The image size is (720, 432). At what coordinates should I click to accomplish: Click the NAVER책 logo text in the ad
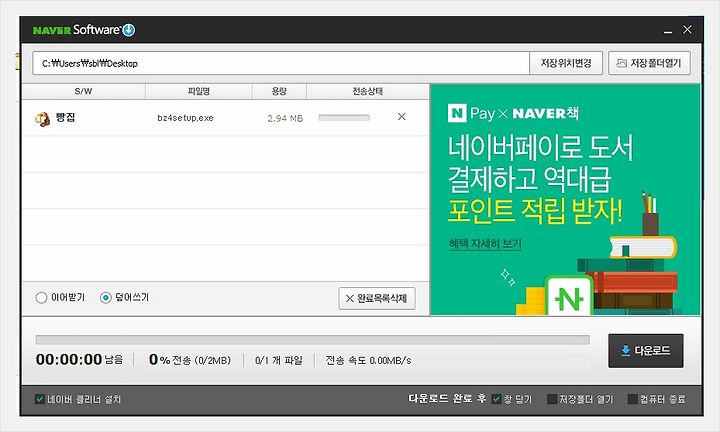point(546,113)
